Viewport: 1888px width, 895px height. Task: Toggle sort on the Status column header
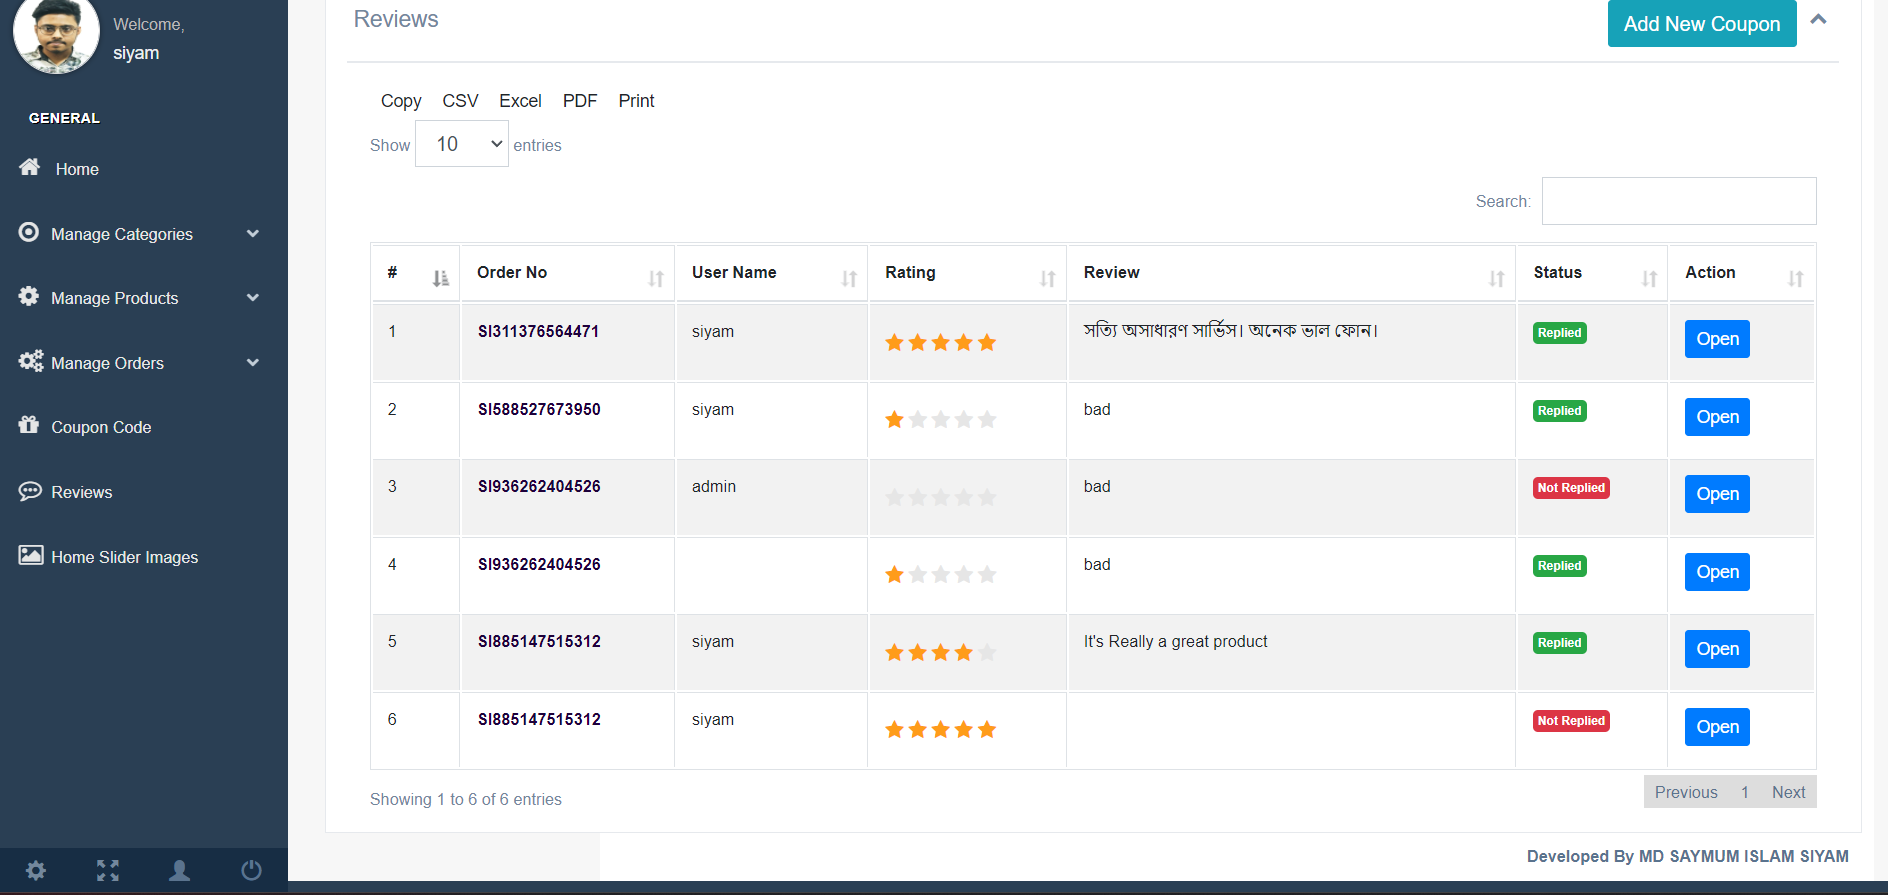tap(1649, 279)
